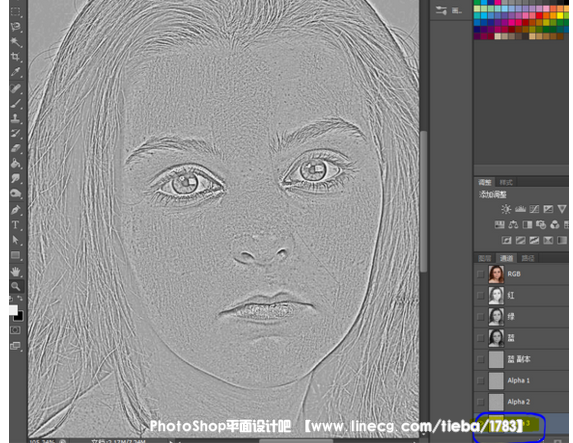Image resolution: width=573 pixels, height=443 pixels.
Task: Select the Alpha 2 channel name
Action: click(x=519, y=402)
